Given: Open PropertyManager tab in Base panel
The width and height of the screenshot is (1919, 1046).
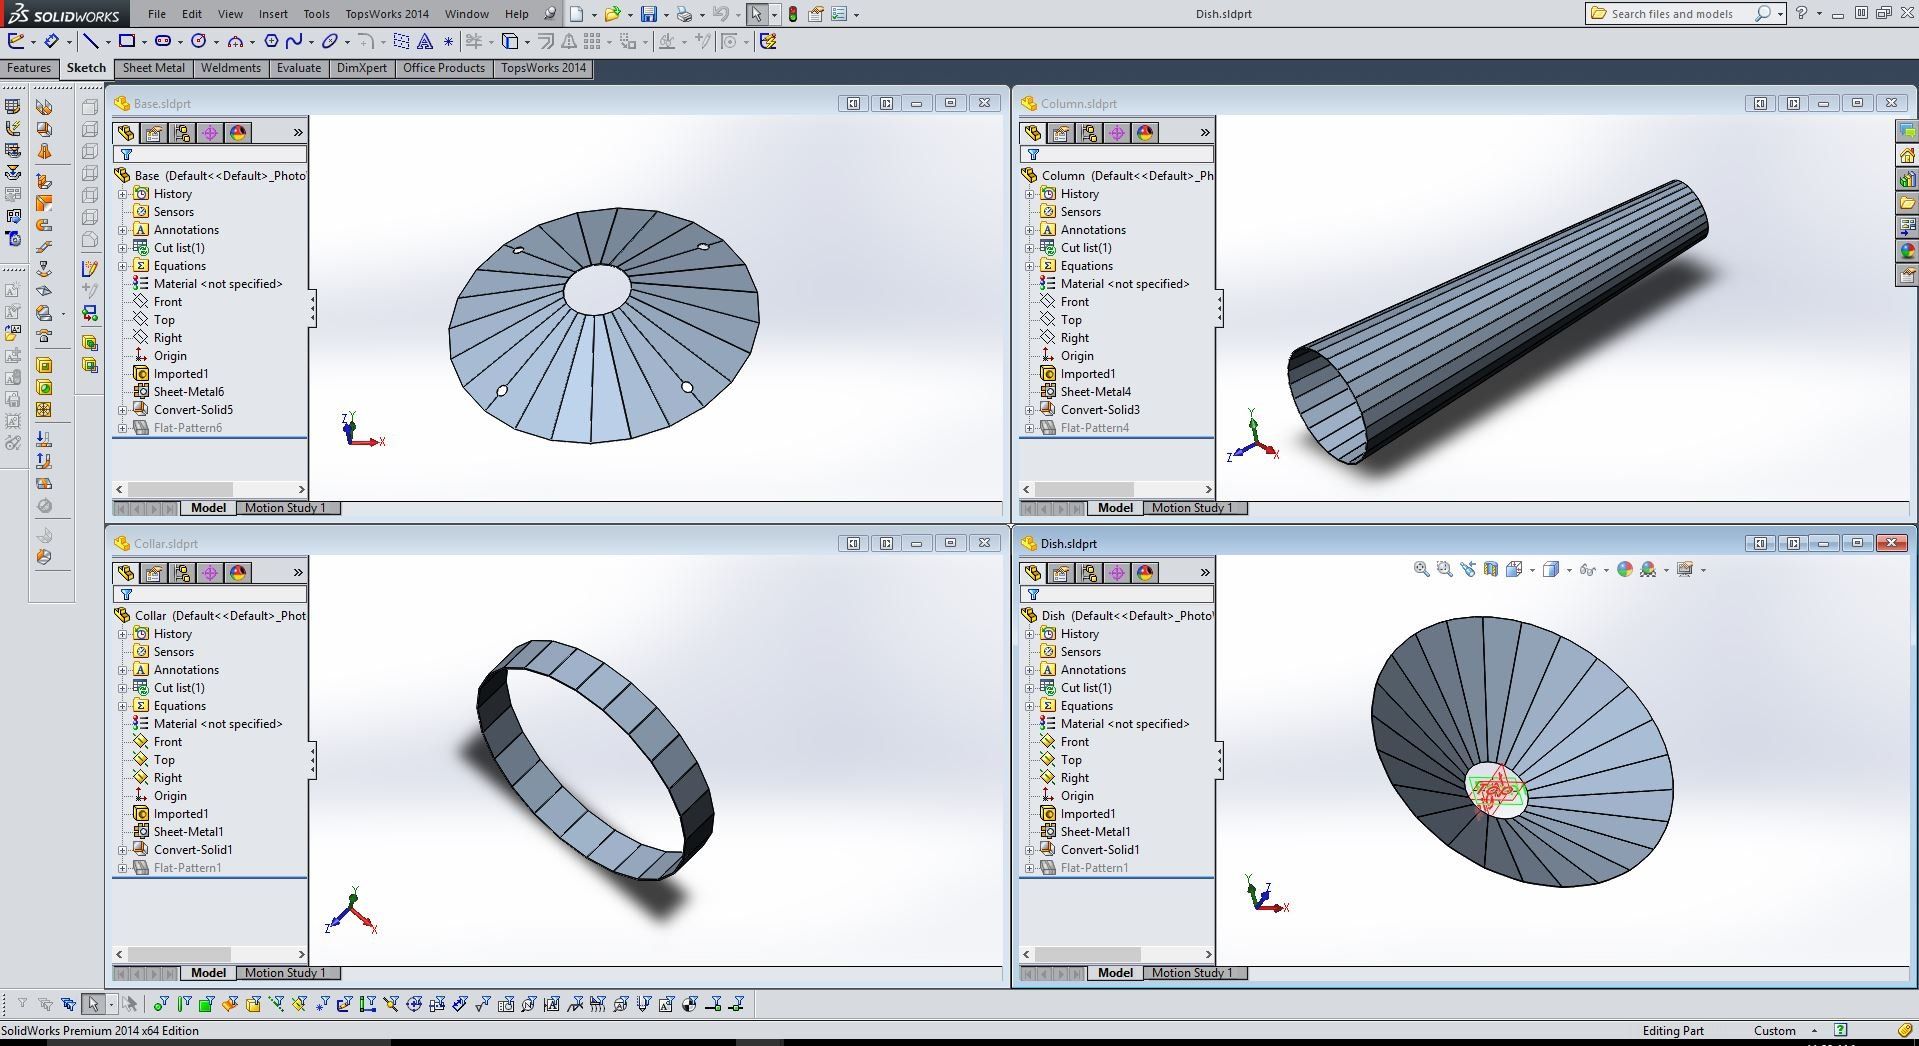Looking at the screenshot, I should tap(153, 133).
